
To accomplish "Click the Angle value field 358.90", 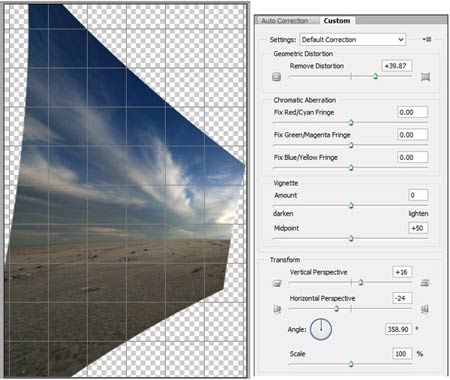I will 399,329.
